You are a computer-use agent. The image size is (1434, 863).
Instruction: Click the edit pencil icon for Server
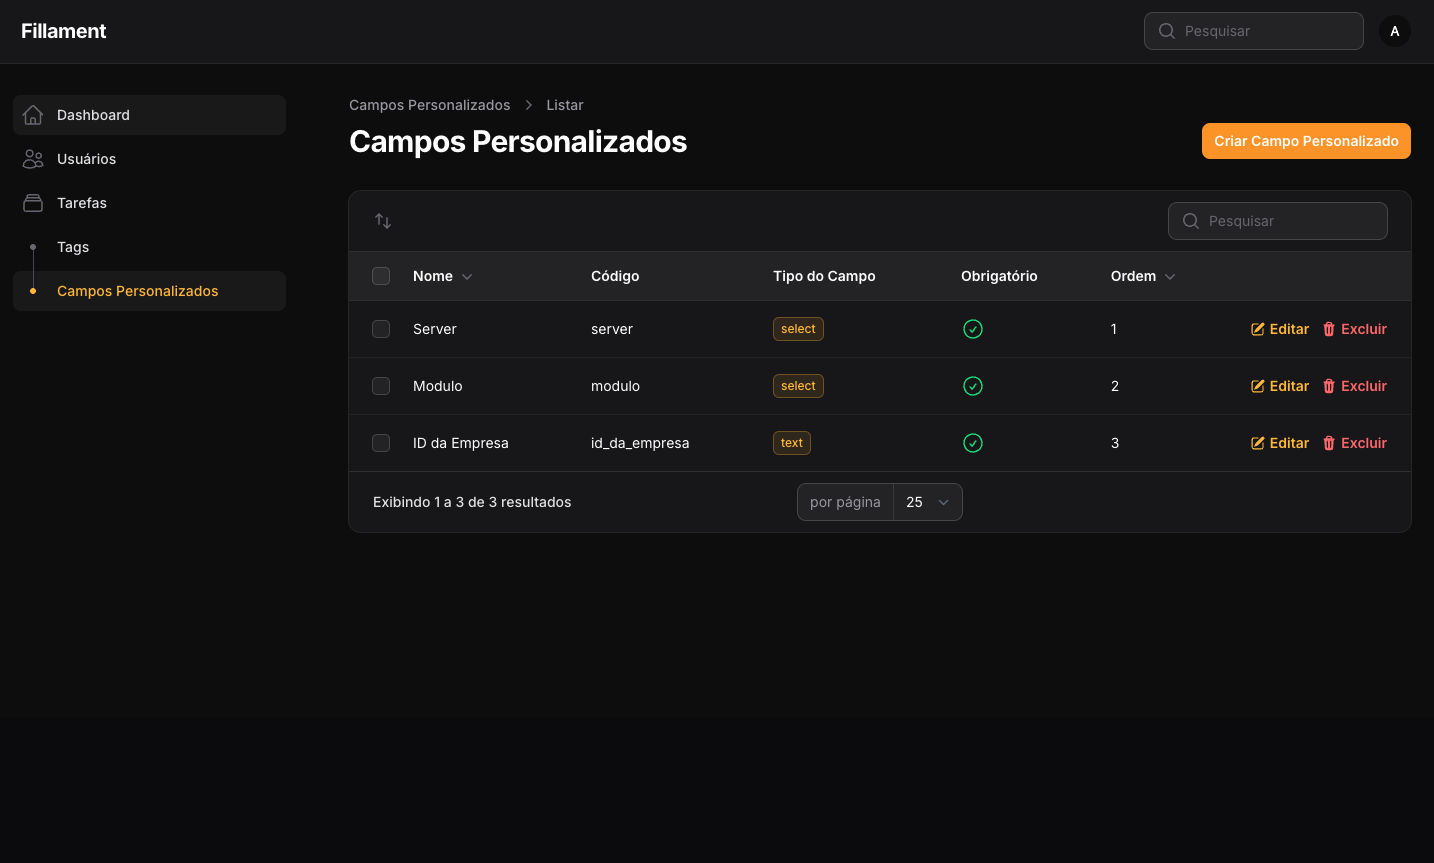point(1258,329)
